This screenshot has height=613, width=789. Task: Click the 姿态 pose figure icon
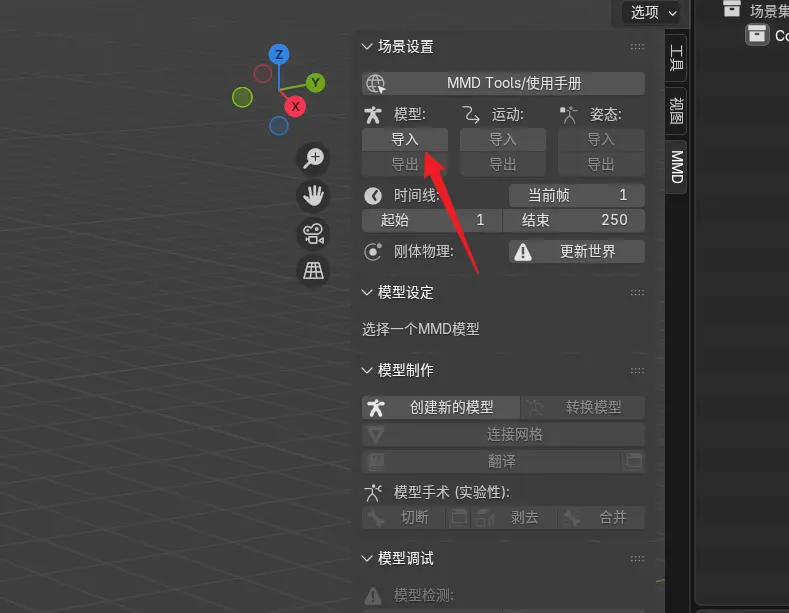(569, 115)
